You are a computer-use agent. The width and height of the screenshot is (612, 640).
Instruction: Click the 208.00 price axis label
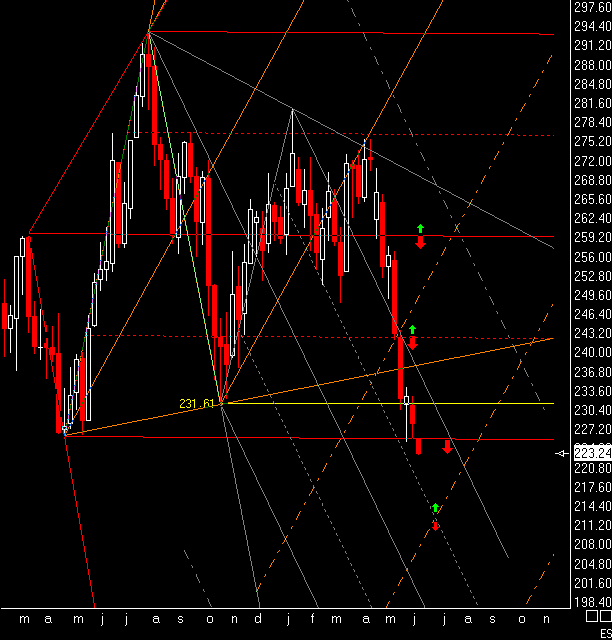point(592,544)
